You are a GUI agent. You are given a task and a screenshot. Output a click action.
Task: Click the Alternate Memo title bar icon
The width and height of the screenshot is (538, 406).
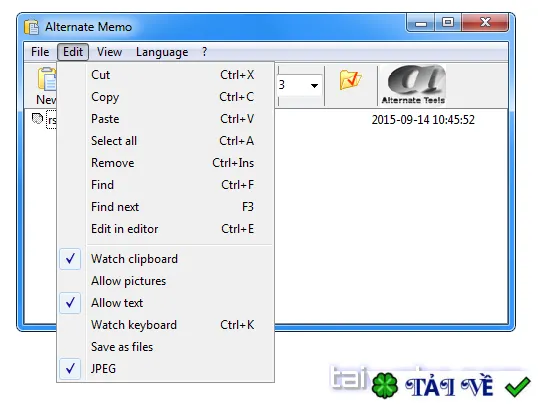(x=32, y=27)
